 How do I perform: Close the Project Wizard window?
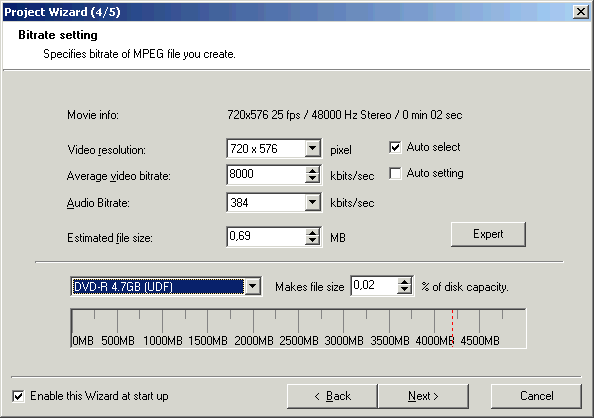[x=581, y=12]
